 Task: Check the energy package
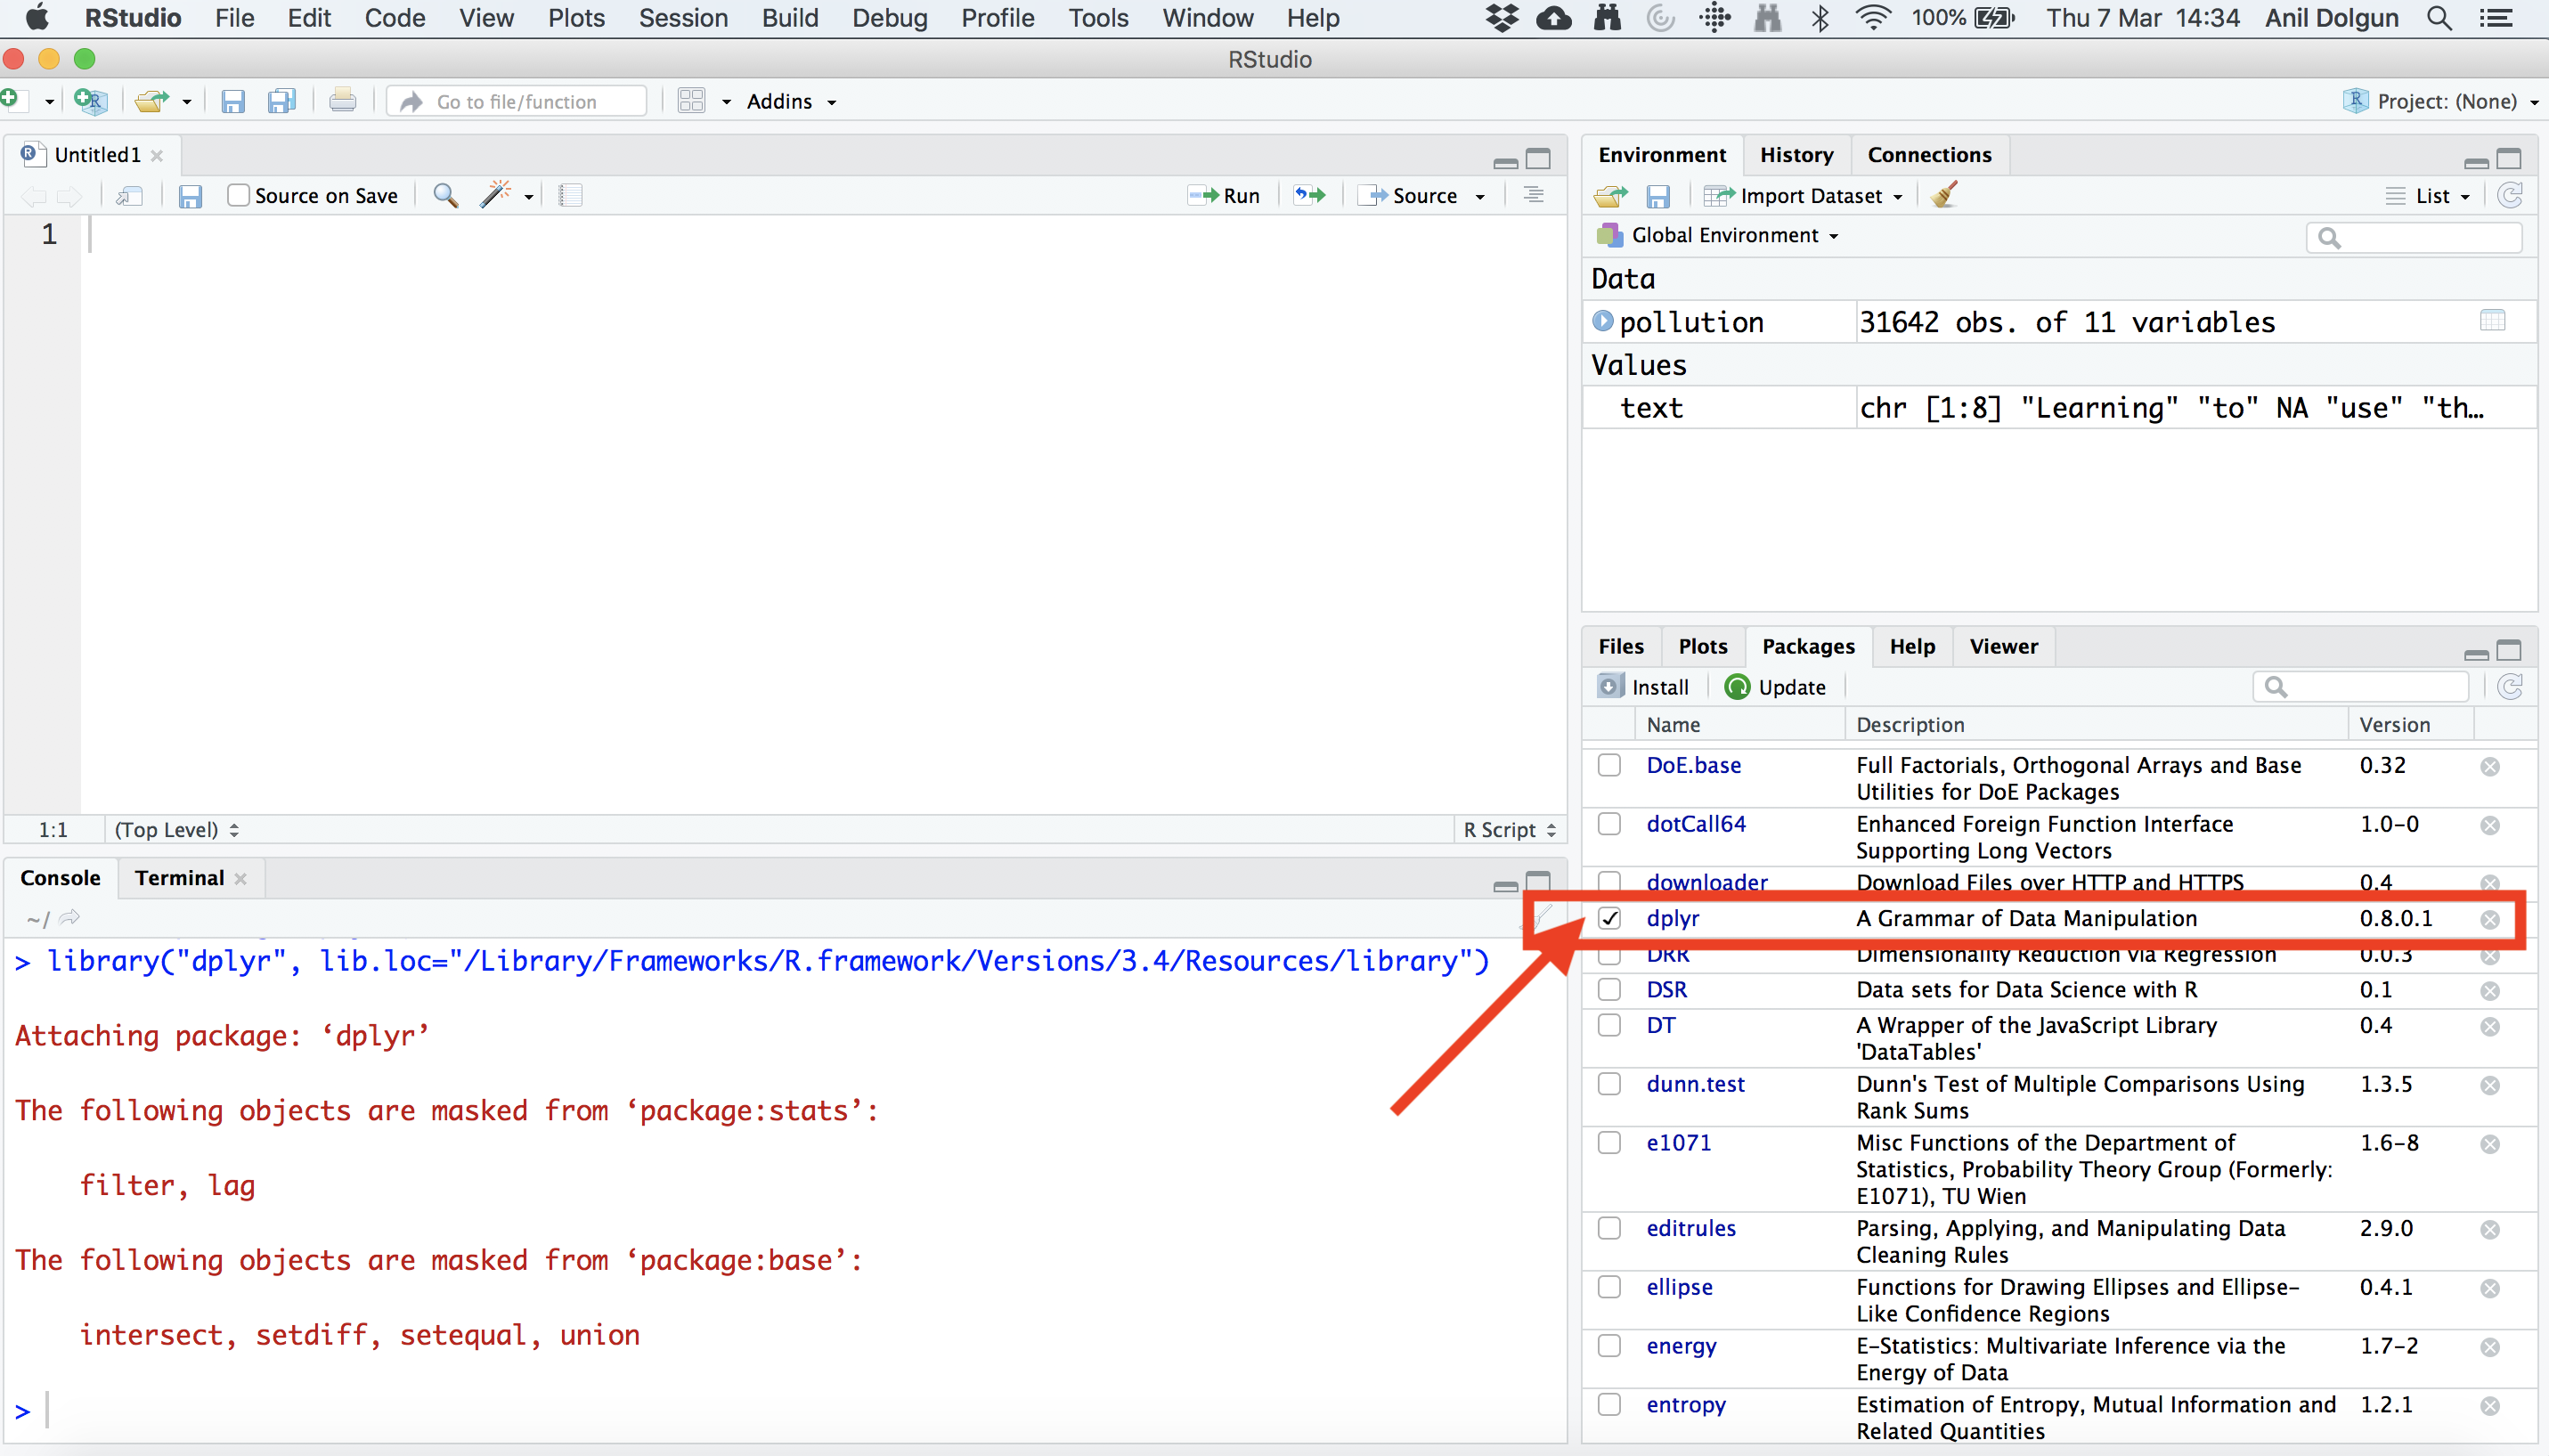coord(1609,1346)
